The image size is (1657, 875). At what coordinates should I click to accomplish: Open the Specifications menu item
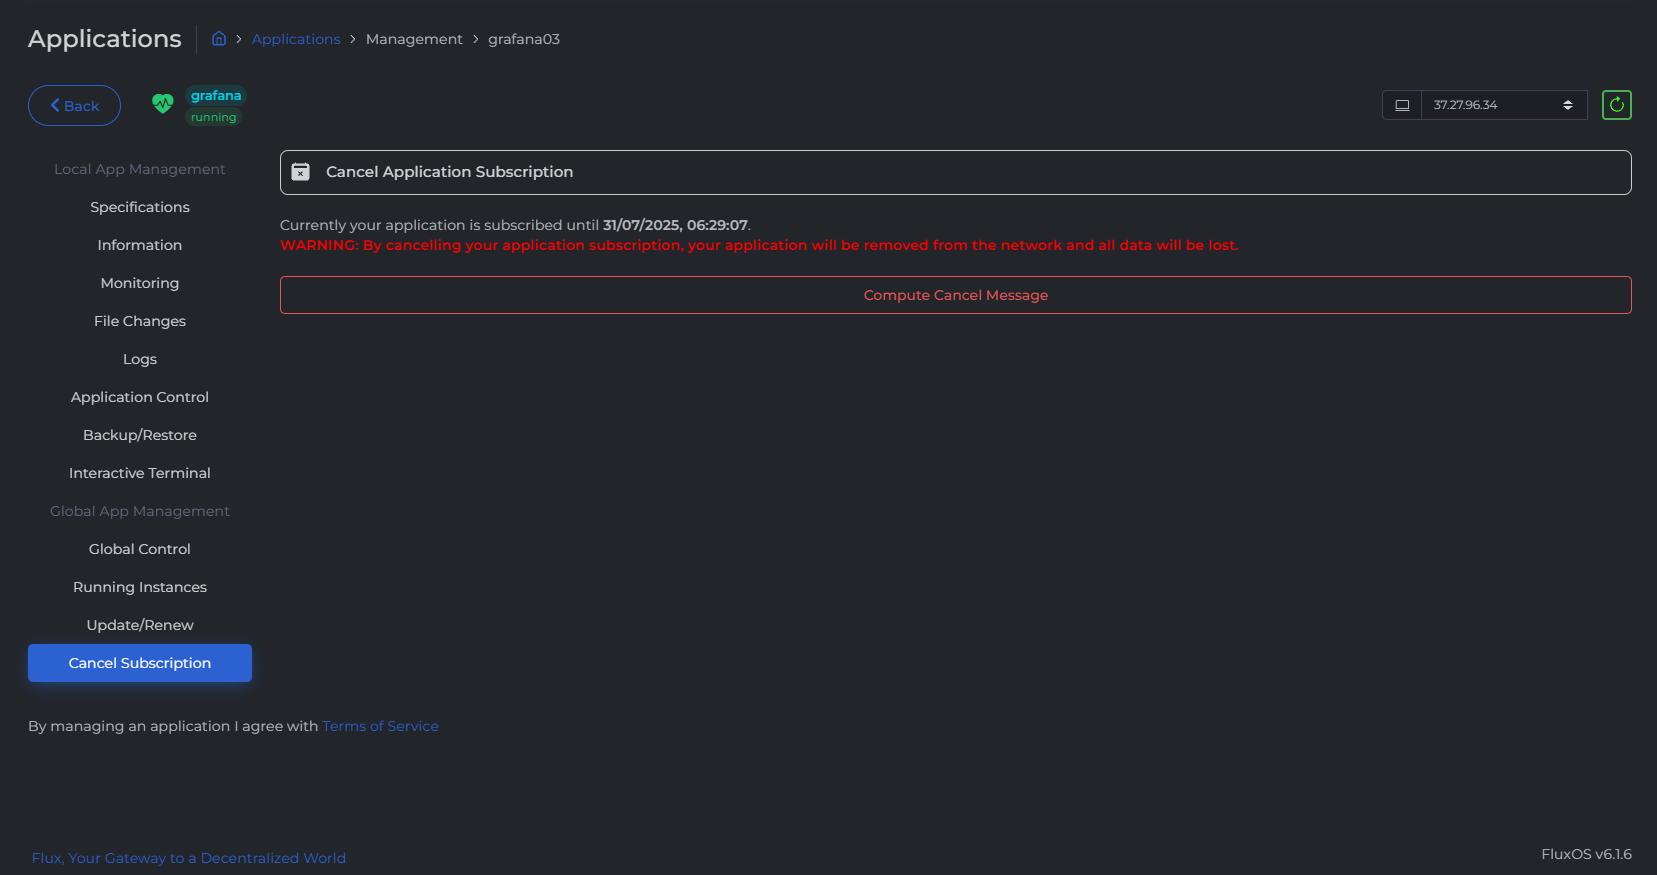140,207
